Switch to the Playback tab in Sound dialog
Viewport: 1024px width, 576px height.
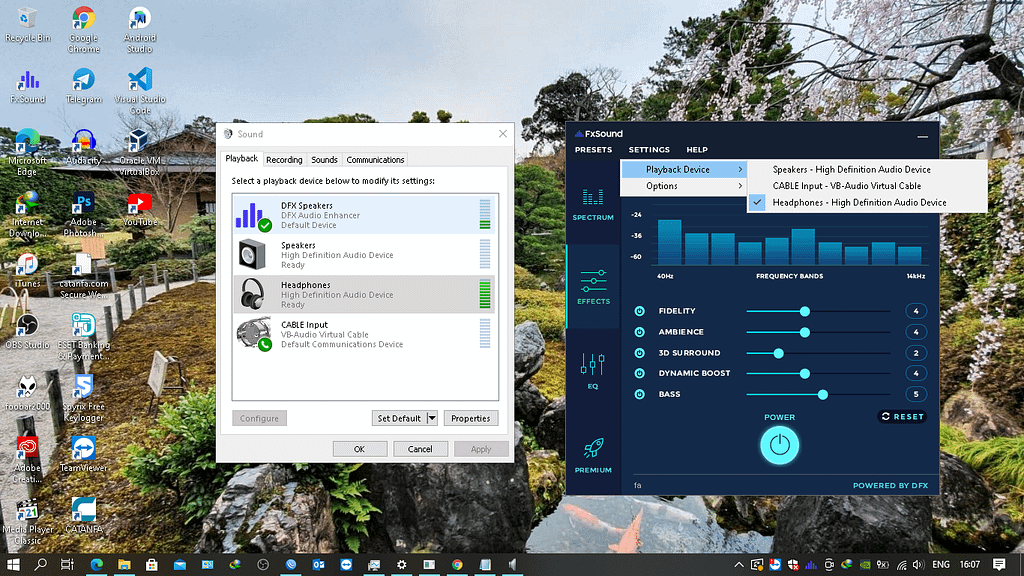[242, 159]
